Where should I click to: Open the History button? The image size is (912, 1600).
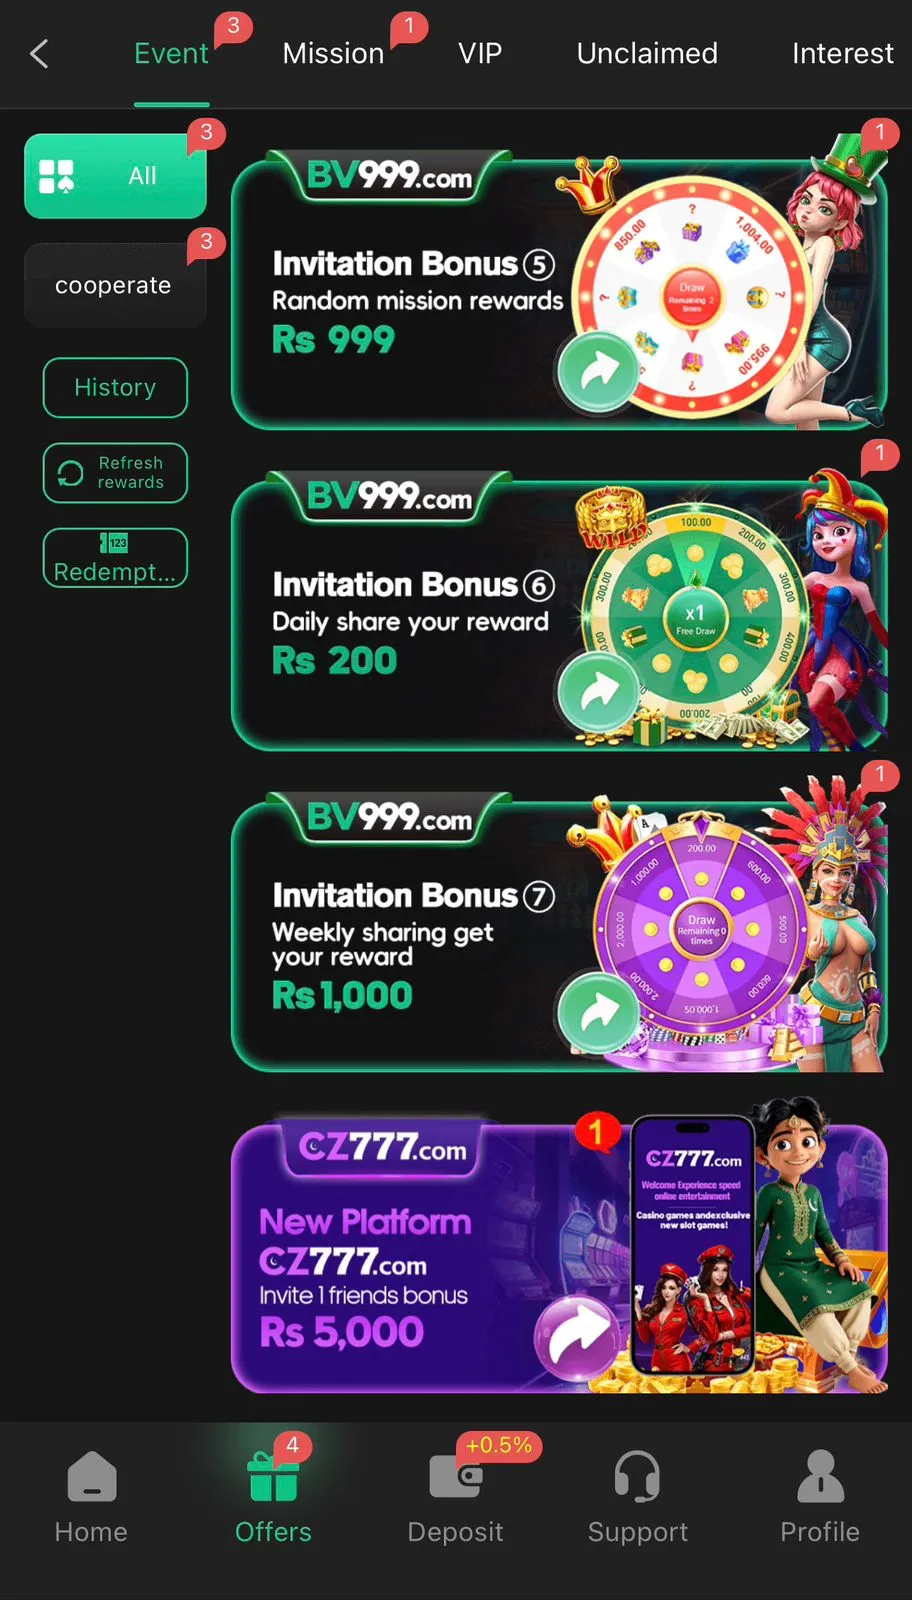click(x=115, y=387)
